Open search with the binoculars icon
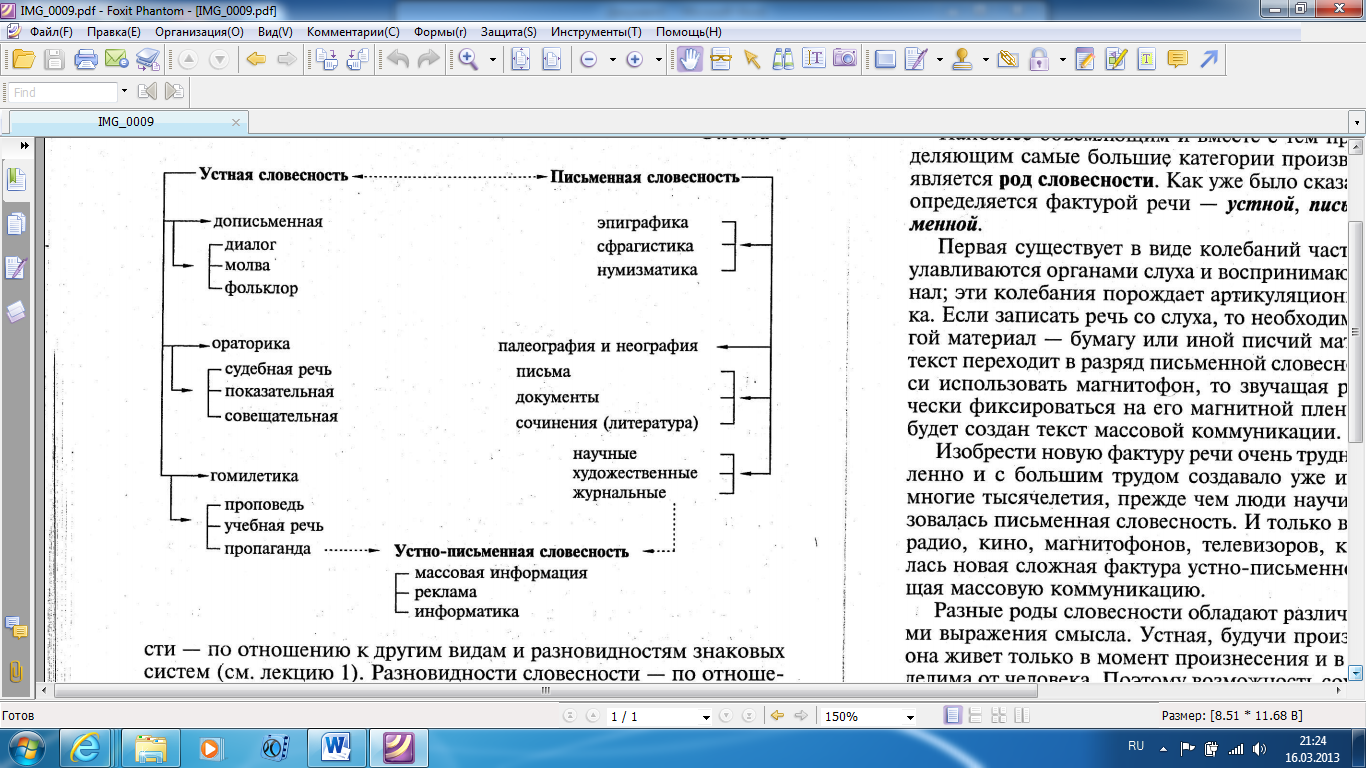 click(x=783, y=59)
